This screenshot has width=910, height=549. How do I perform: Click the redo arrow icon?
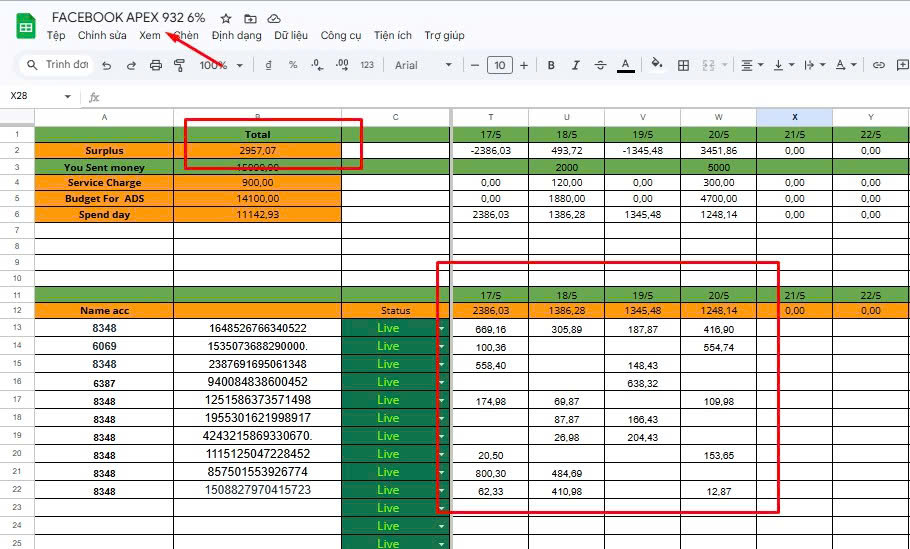pyautogui.click(x=131, y=65)
